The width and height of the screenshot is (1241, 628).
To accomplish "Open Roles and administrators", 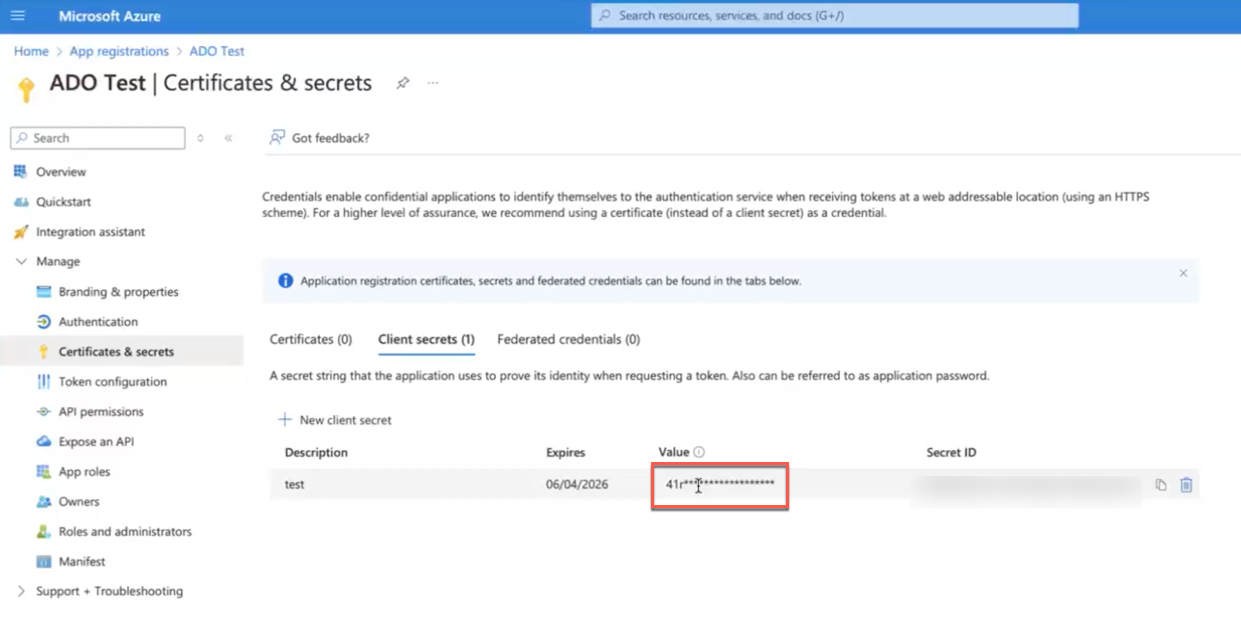I will 125,532.
